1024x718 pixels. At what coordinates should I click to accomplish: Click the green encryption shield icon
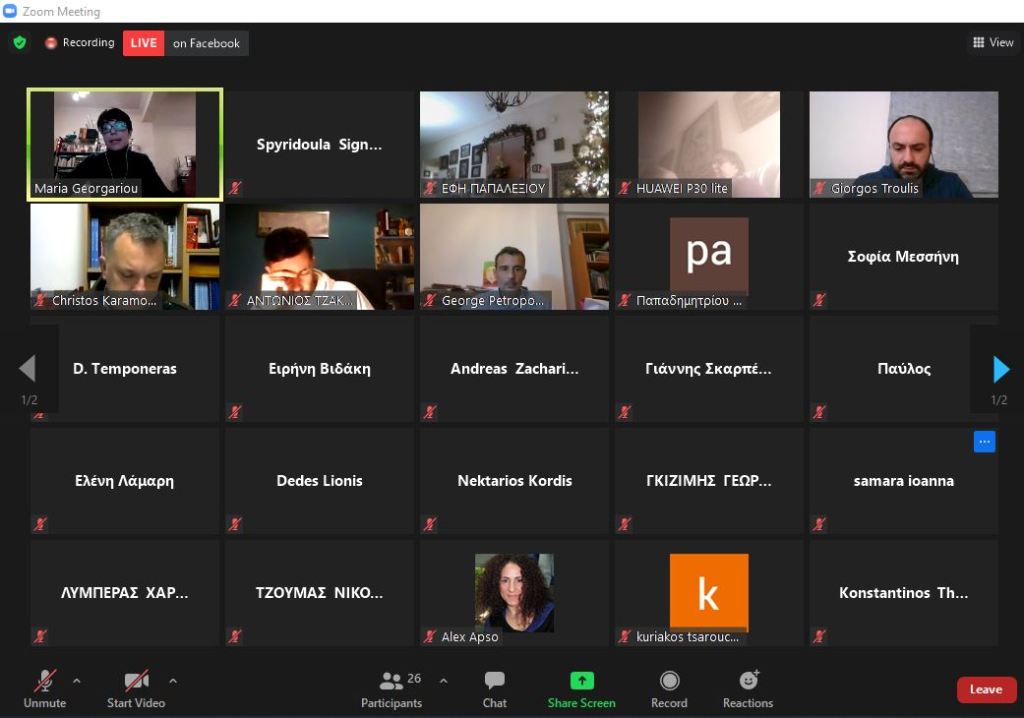pos(19,43)
